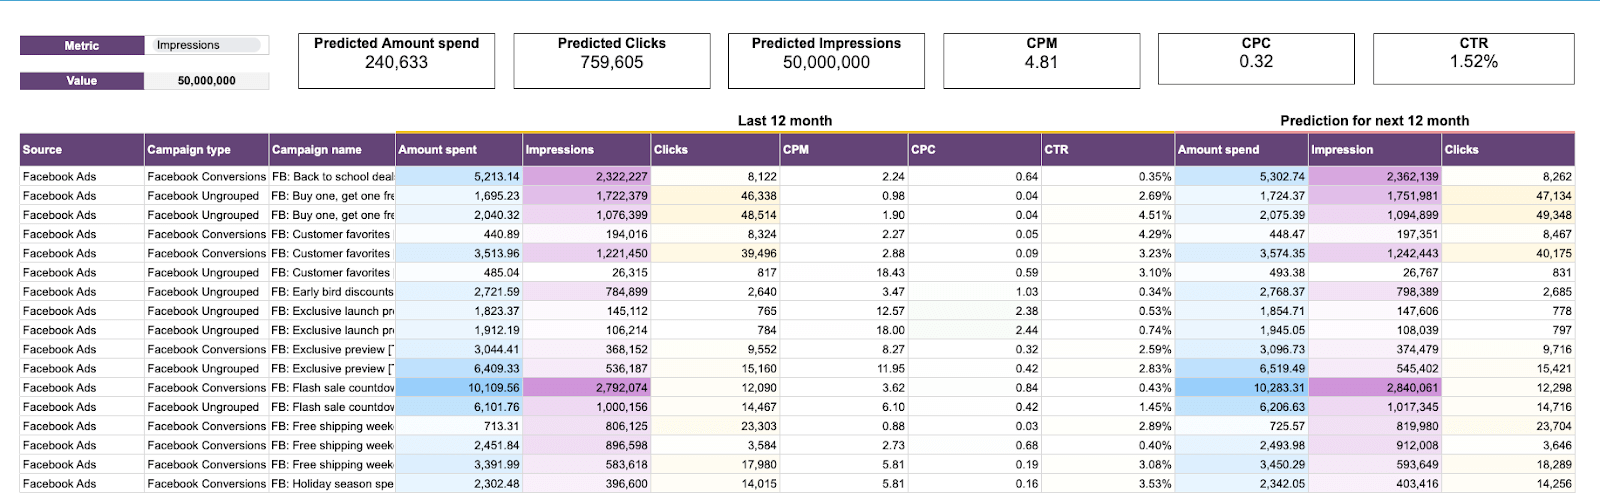
Task: Select the CPM 4.81 summary card
Action: (x=1041, y=61)
